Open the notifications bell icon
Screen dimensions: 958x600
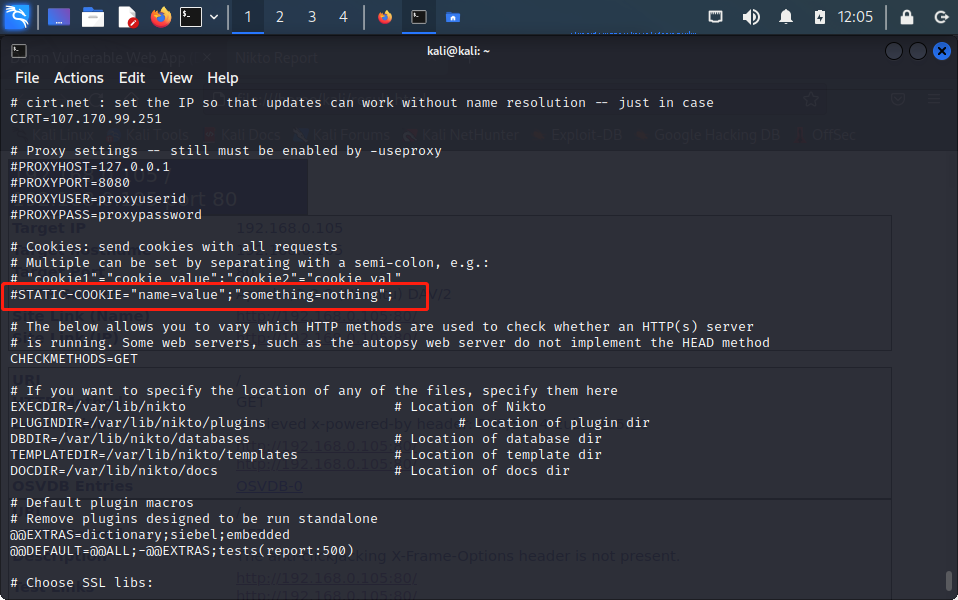[x=786, y=17]
